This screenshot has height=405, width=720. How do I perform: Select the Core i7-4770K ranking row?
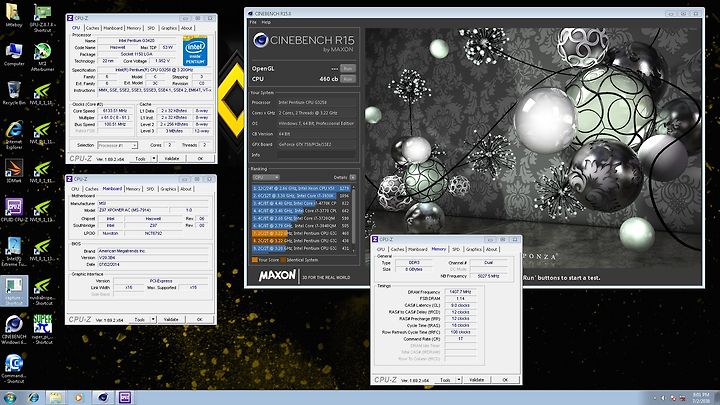click(301, 203)
